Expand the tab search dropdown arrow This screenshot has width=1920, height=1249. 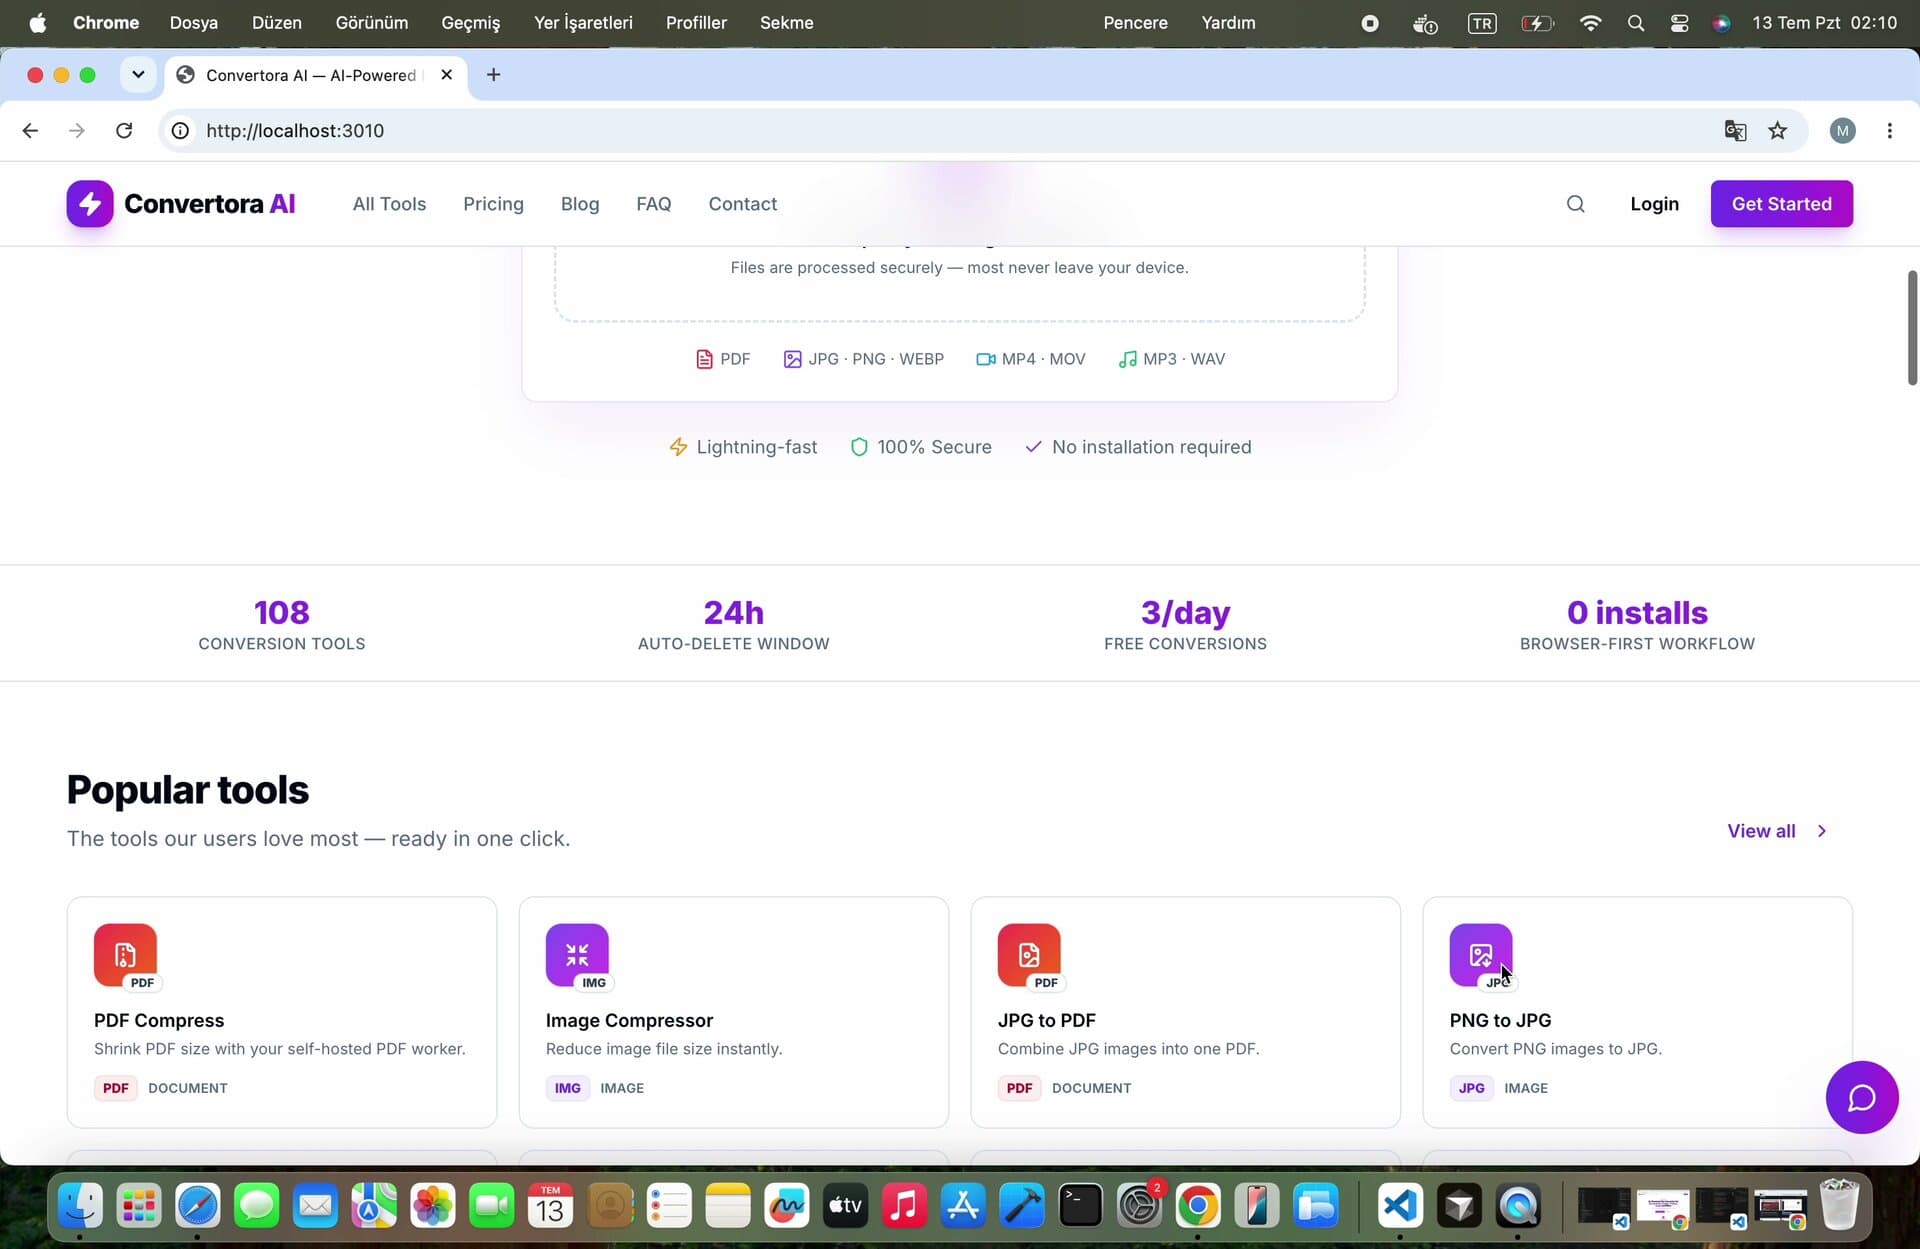[x=138, y=75]
